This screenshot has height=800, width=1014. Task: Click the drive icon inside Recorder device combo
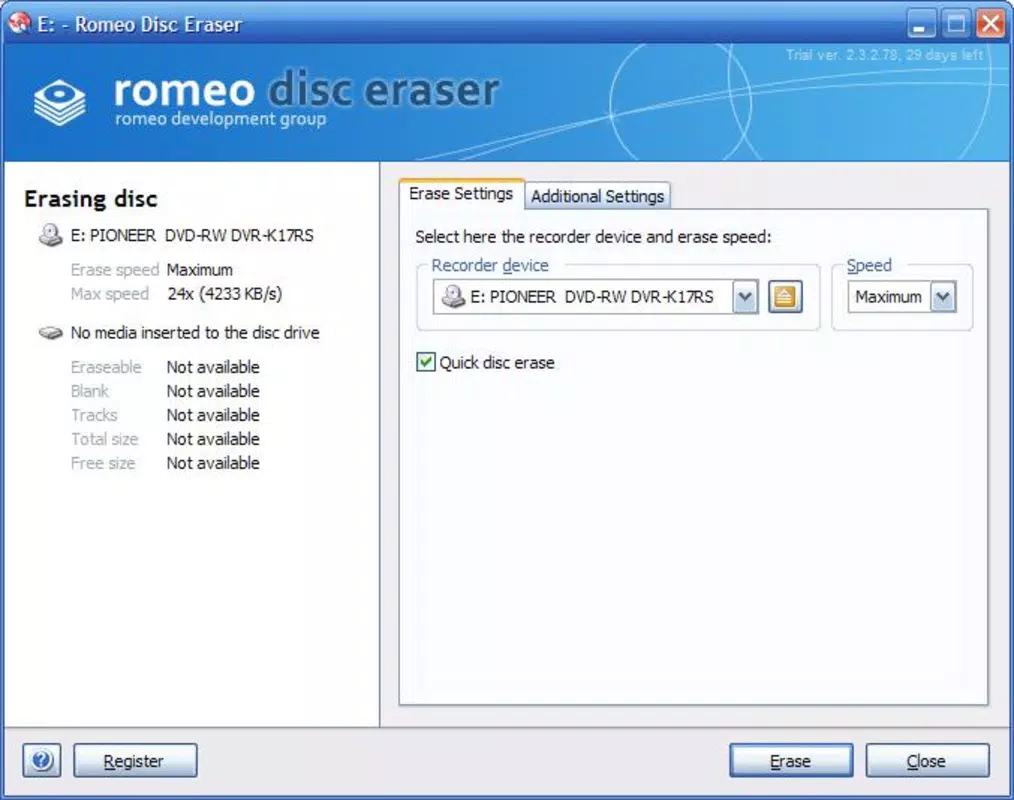[x=453, y=297]
